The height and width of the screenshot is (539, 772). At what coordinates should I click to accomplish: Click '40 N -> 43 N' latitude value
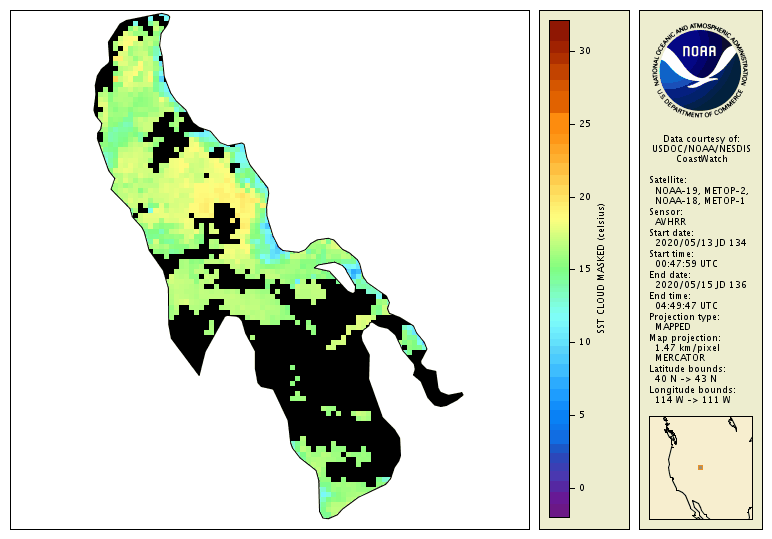[685, 379]
